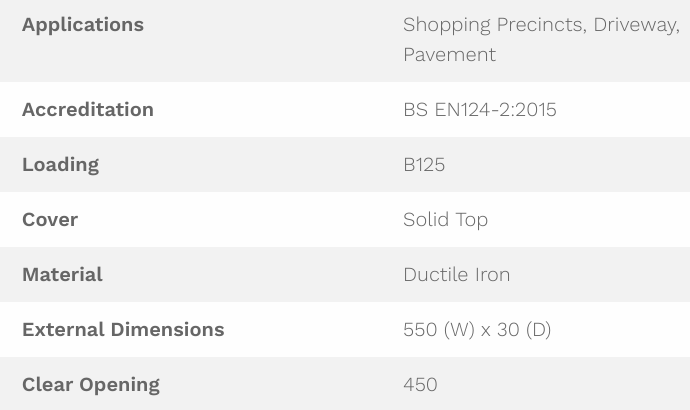
Task: Click the Material row label
Action: pyautogui.click(x=62, y=275)
